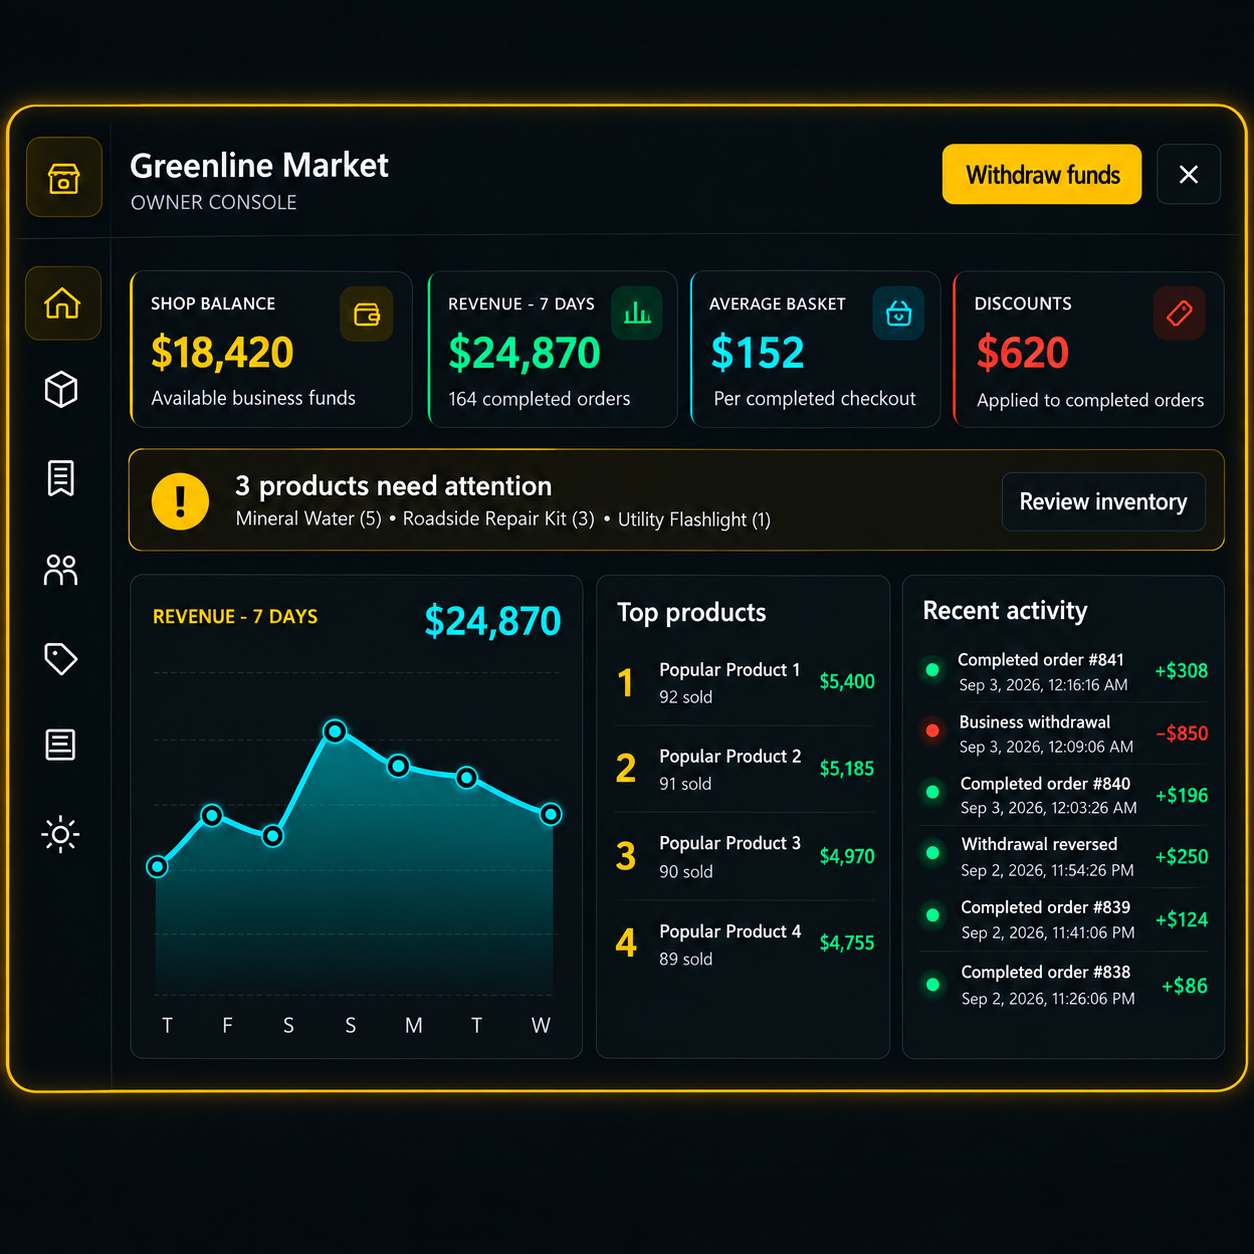Open Popular Product 1 row

pyautogui.click(x=745, y=683)
